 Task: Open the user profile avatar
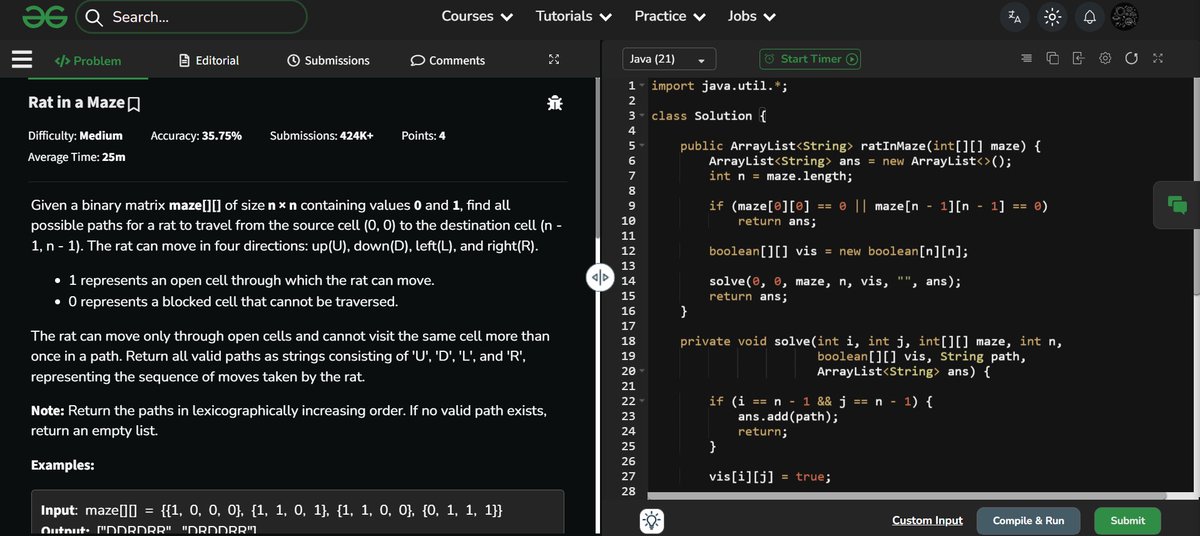click(x=1126, y=16)
